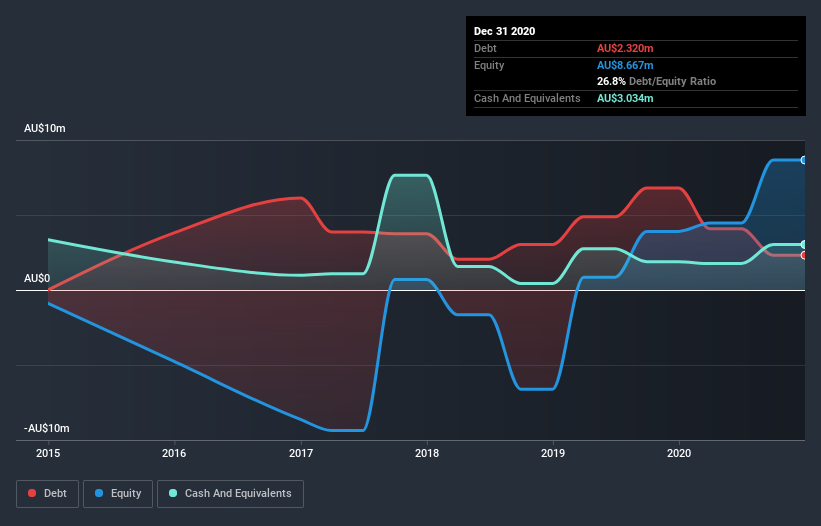Click the Equity row label in tooltip
821x526 pixels.
click(x=489, y=65)
